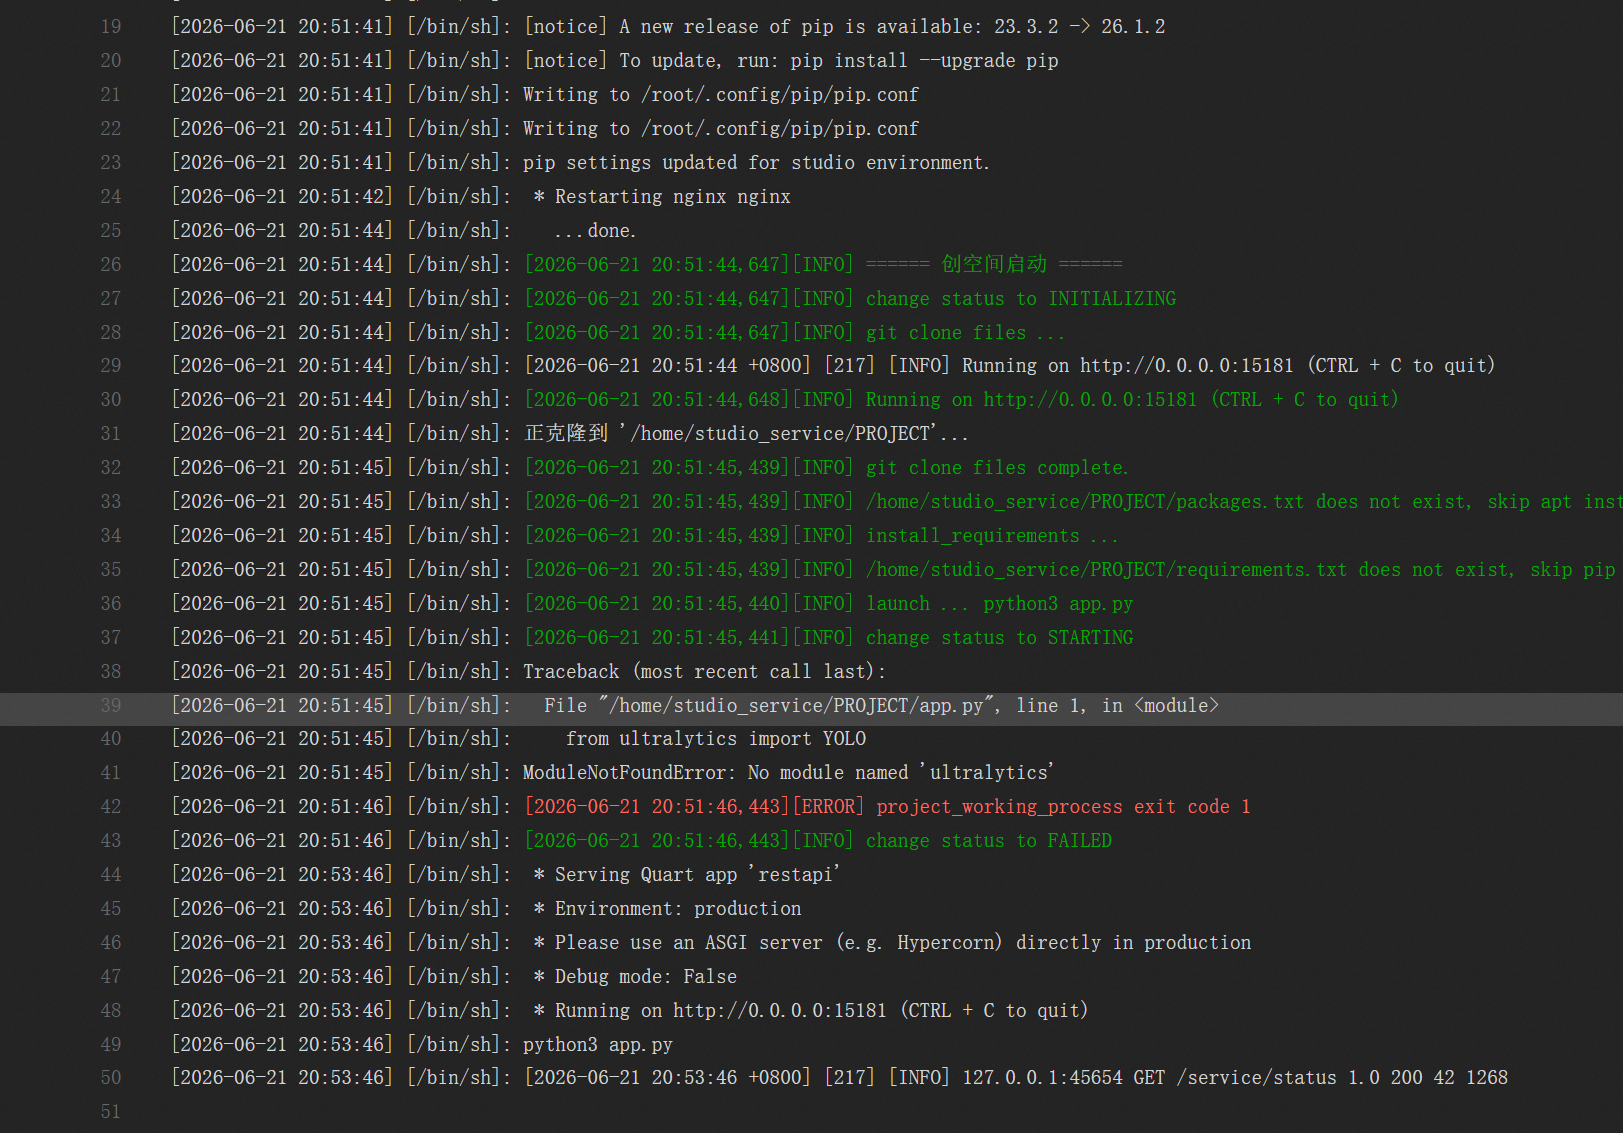Select the 'change status to FAILED' log entry
Viewport: 1623px width, 1133px height.
[x=641, y=841]
